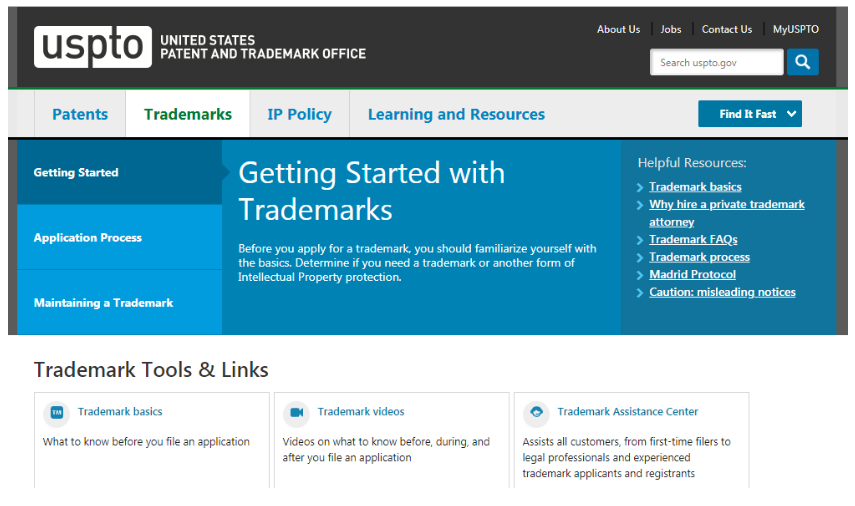Select Maintaining a Trademark in the side menu
Screen dimensions: 855x506
(119, 303)
